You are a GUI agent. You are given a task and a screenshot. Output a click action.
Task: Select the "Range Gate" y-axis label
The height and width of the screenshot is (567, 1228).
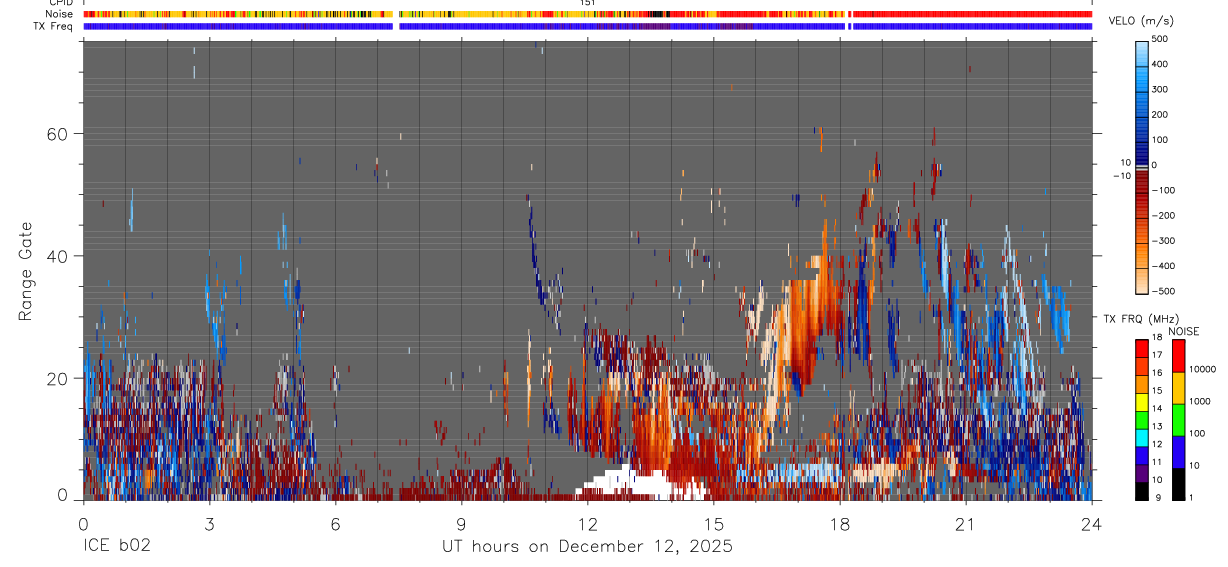point(28,269)
